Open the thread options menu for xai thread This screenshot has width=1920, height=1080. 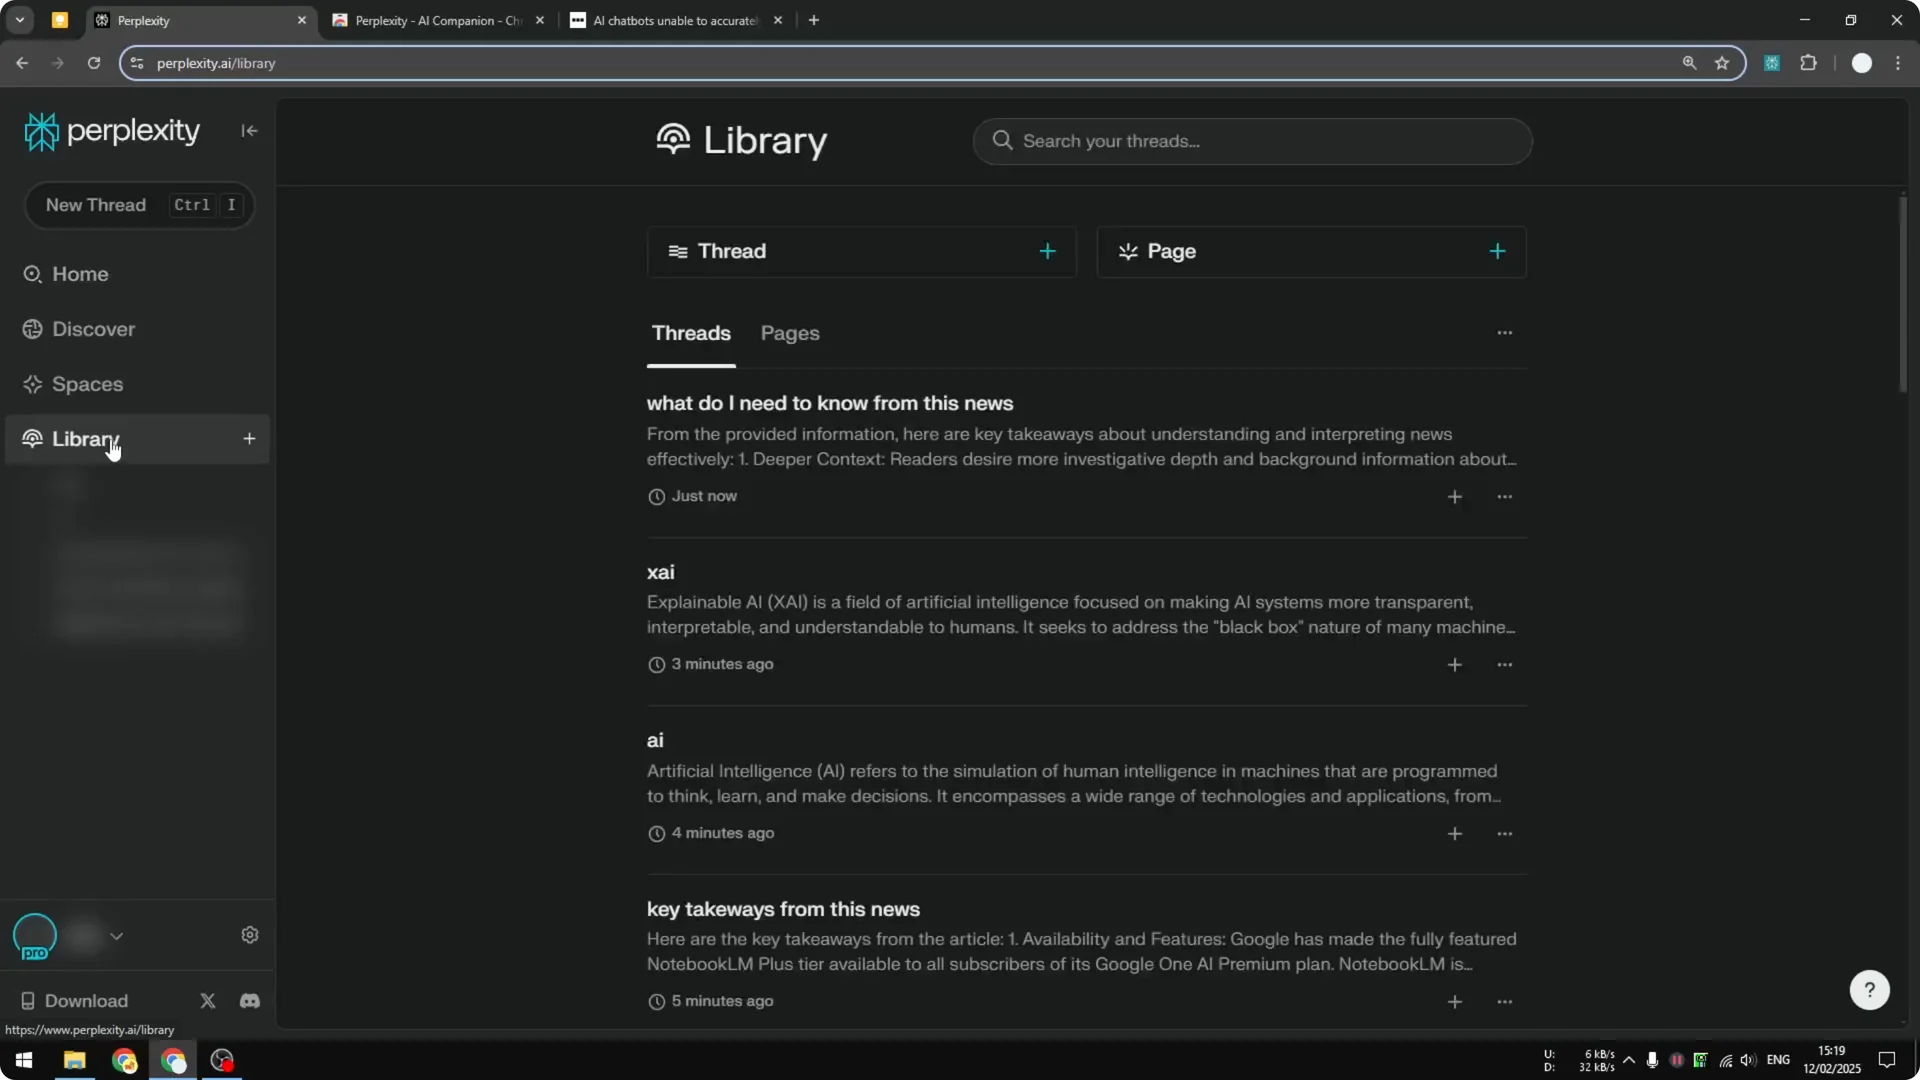point(1505,664)
